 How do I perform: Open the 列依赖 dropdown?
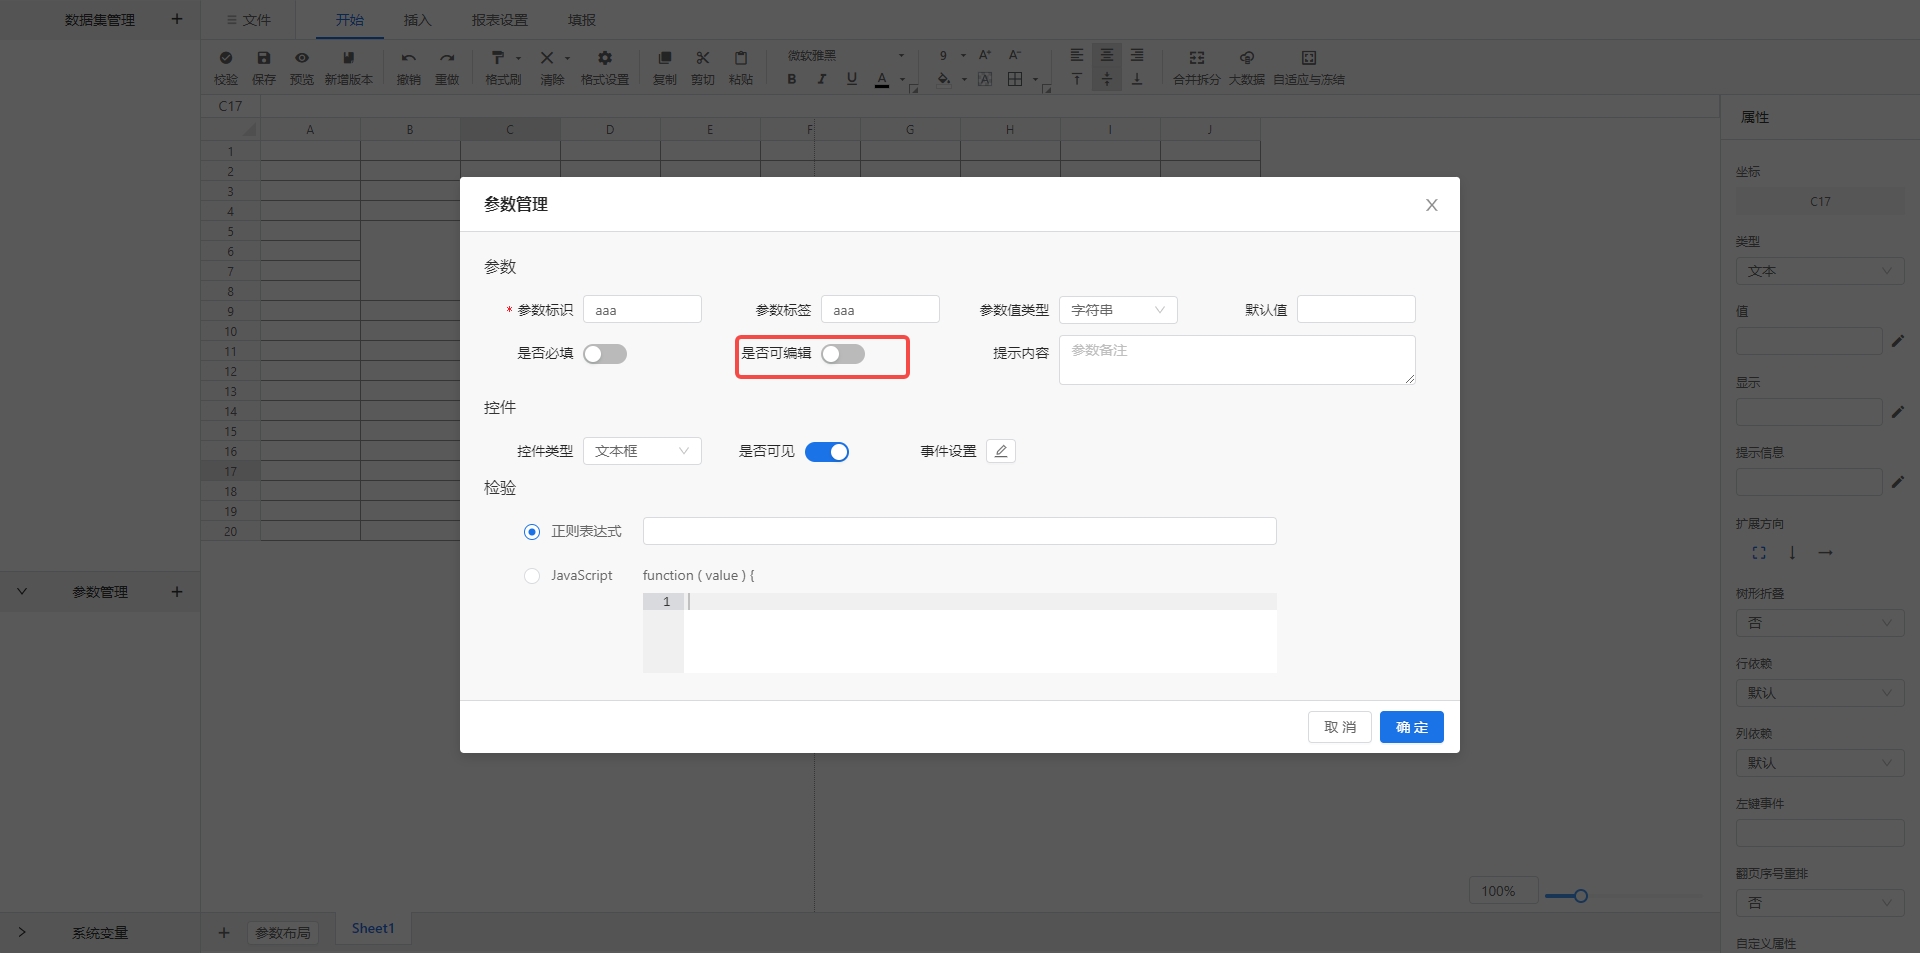[x=1820, y=763]
